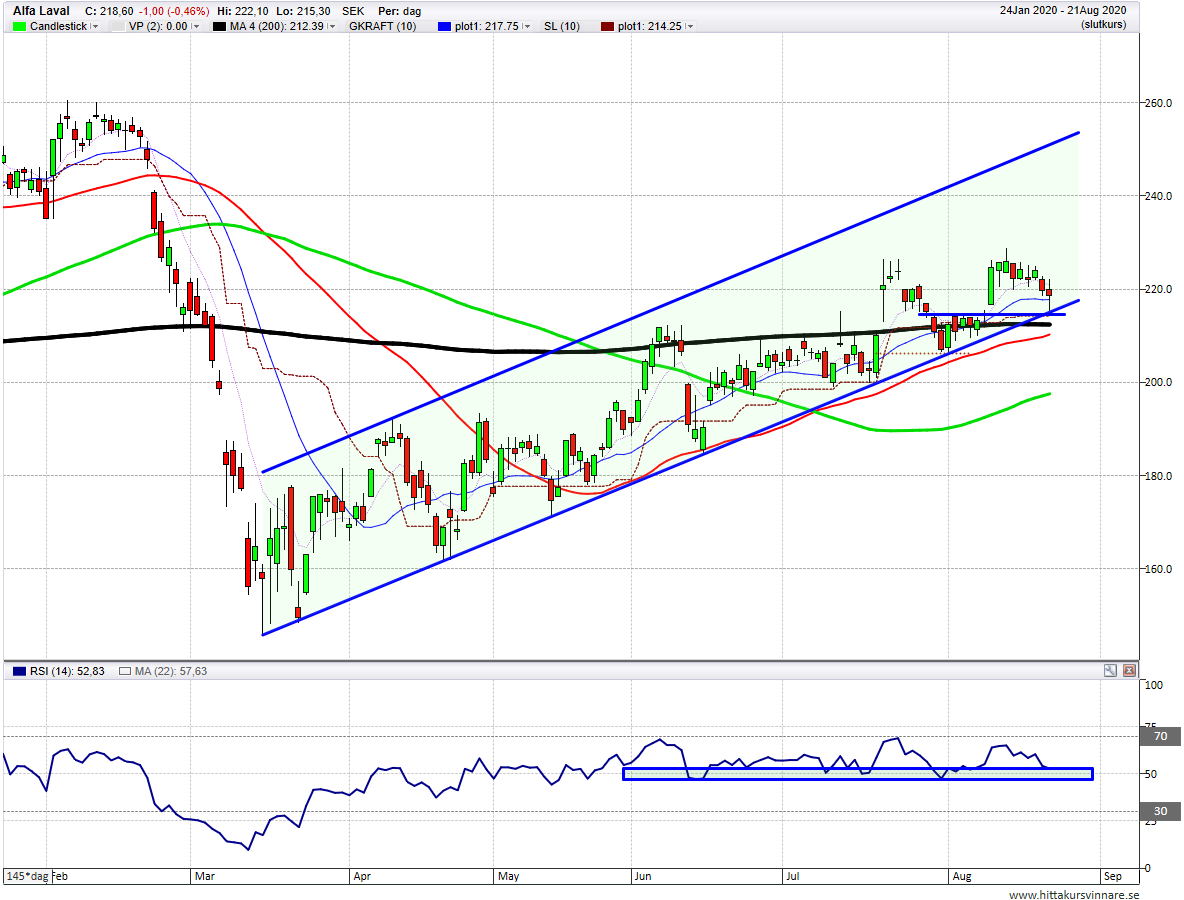Viewport: 1184px width, 900px height.
Task: Click the white MA (22) swatch in RSI panel
Action: point(125,671)
